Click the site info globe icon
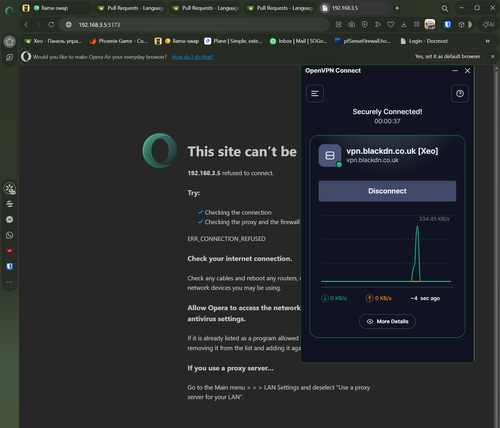The width and height of the screenshot is (500, 428). click(x=69, y=24)
